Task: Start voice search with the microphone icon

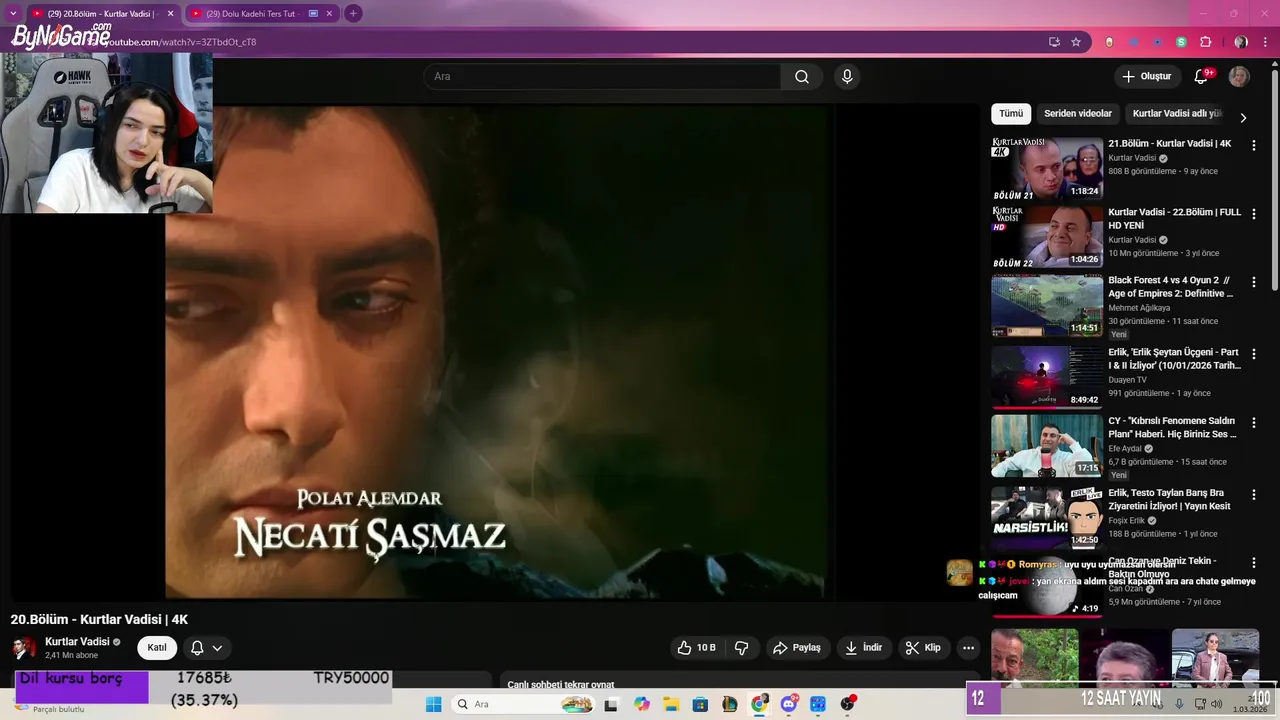Action: (847, 77)
